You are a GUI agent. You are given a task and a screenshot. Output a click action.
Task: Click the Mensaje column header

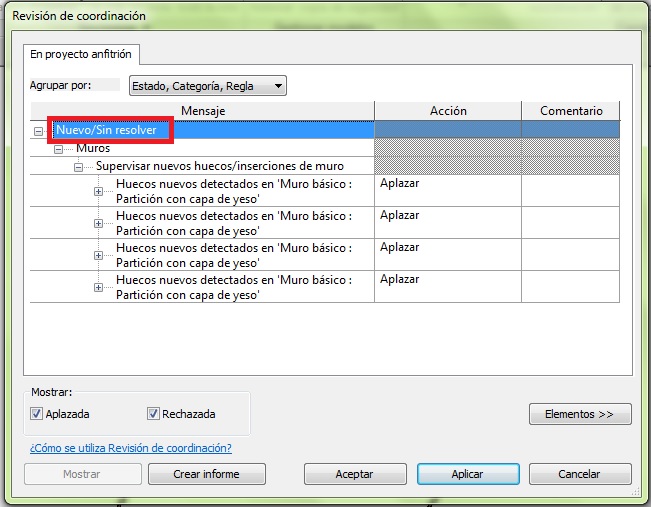pos(203,111)
